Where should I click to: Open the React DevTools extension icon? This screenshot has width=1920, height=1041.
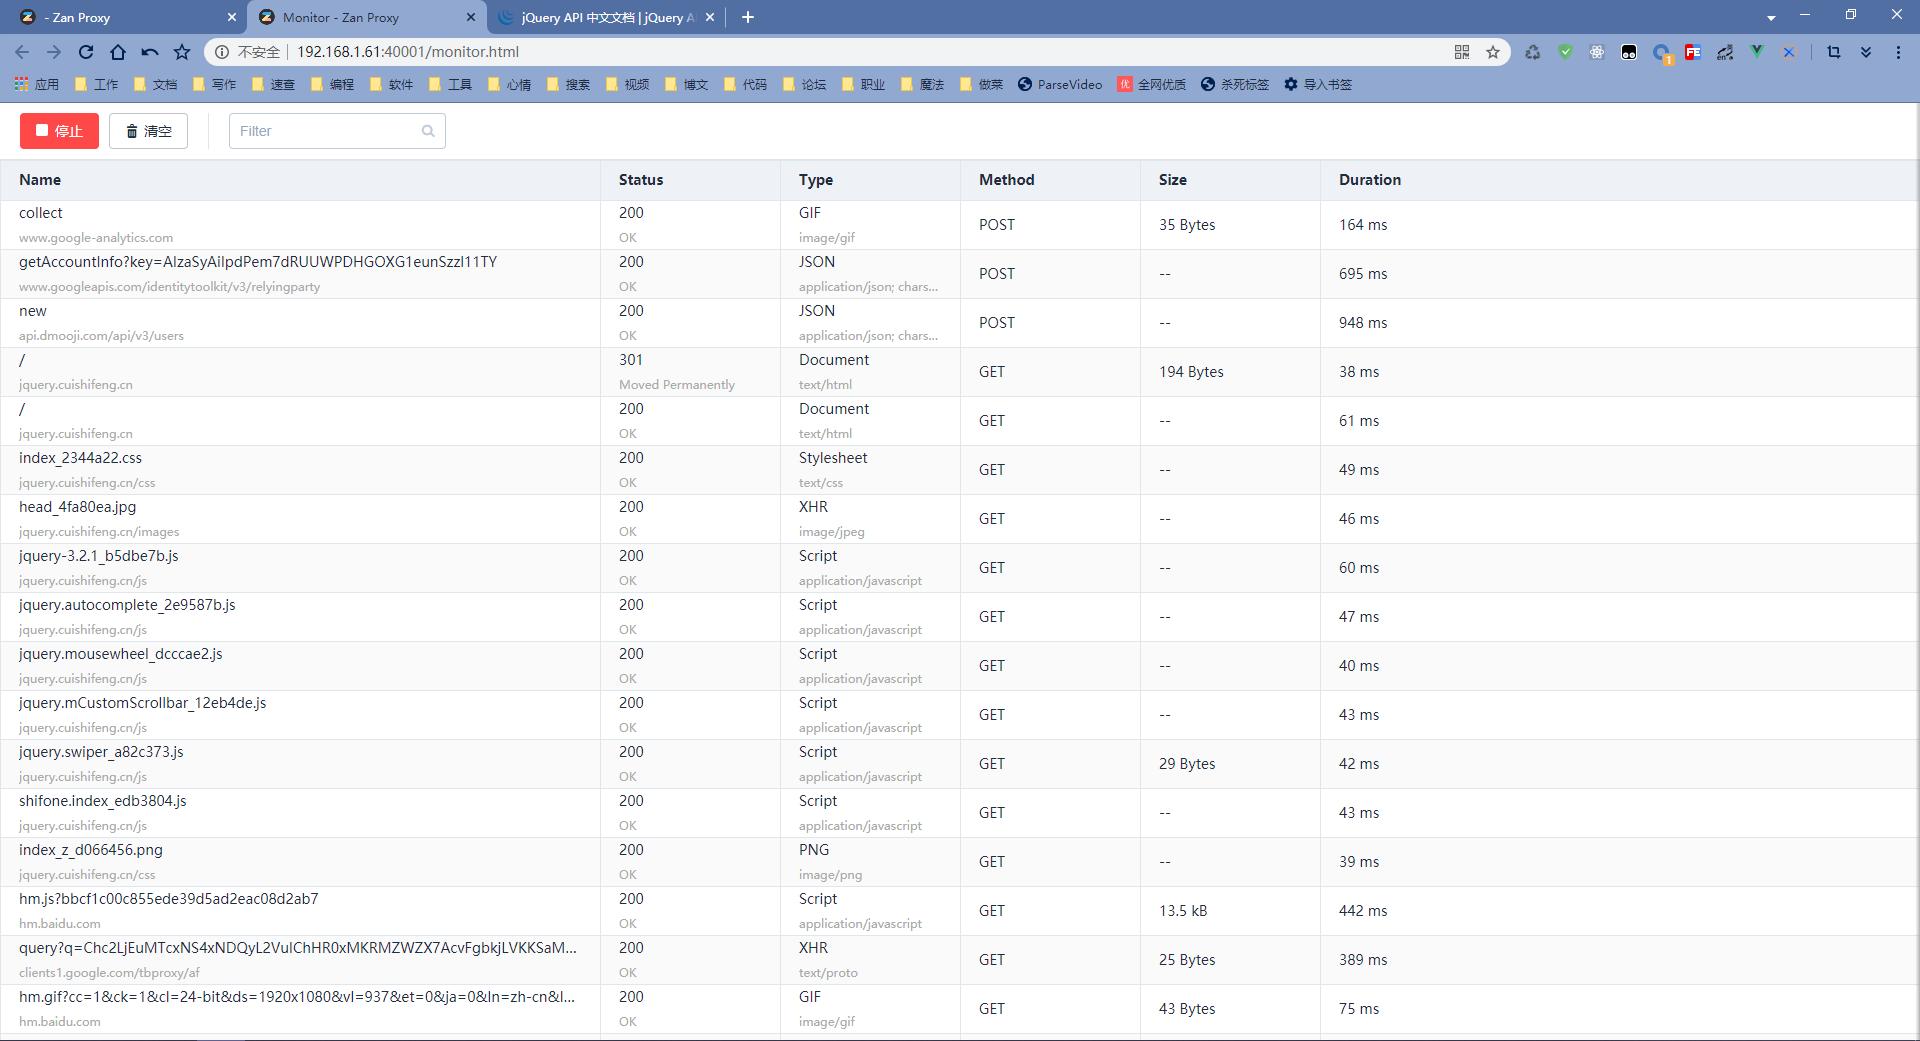pos(1597,52)
